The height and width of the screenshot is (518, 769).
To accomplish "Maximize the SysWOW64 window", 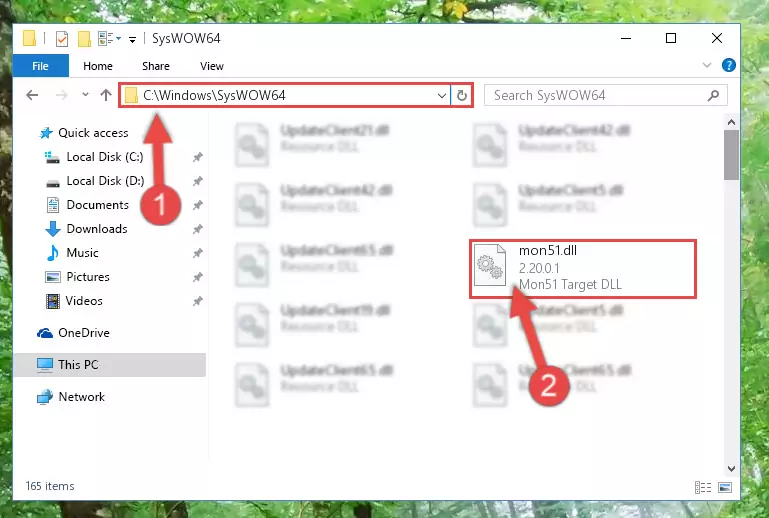I will 671,38.
